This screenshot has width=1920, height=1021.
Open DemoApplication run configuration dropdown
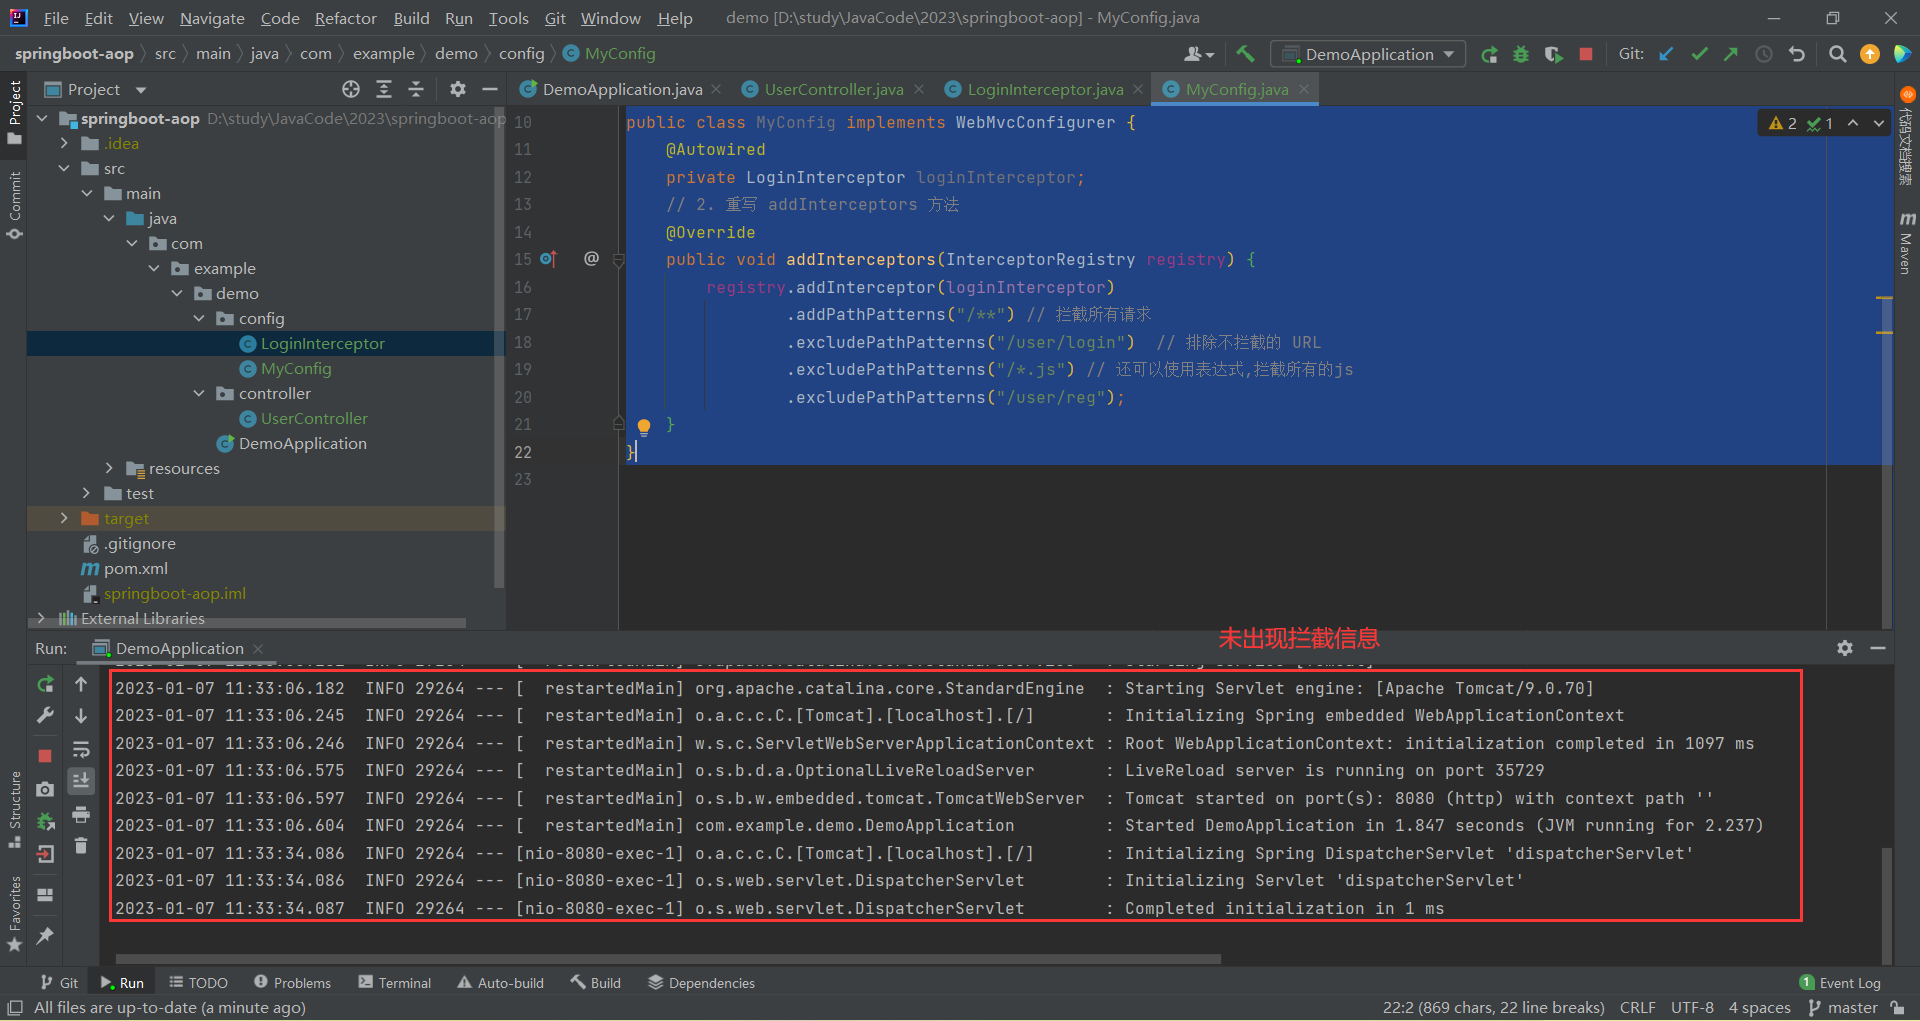pyautogui.click(x=1367, y=54)
